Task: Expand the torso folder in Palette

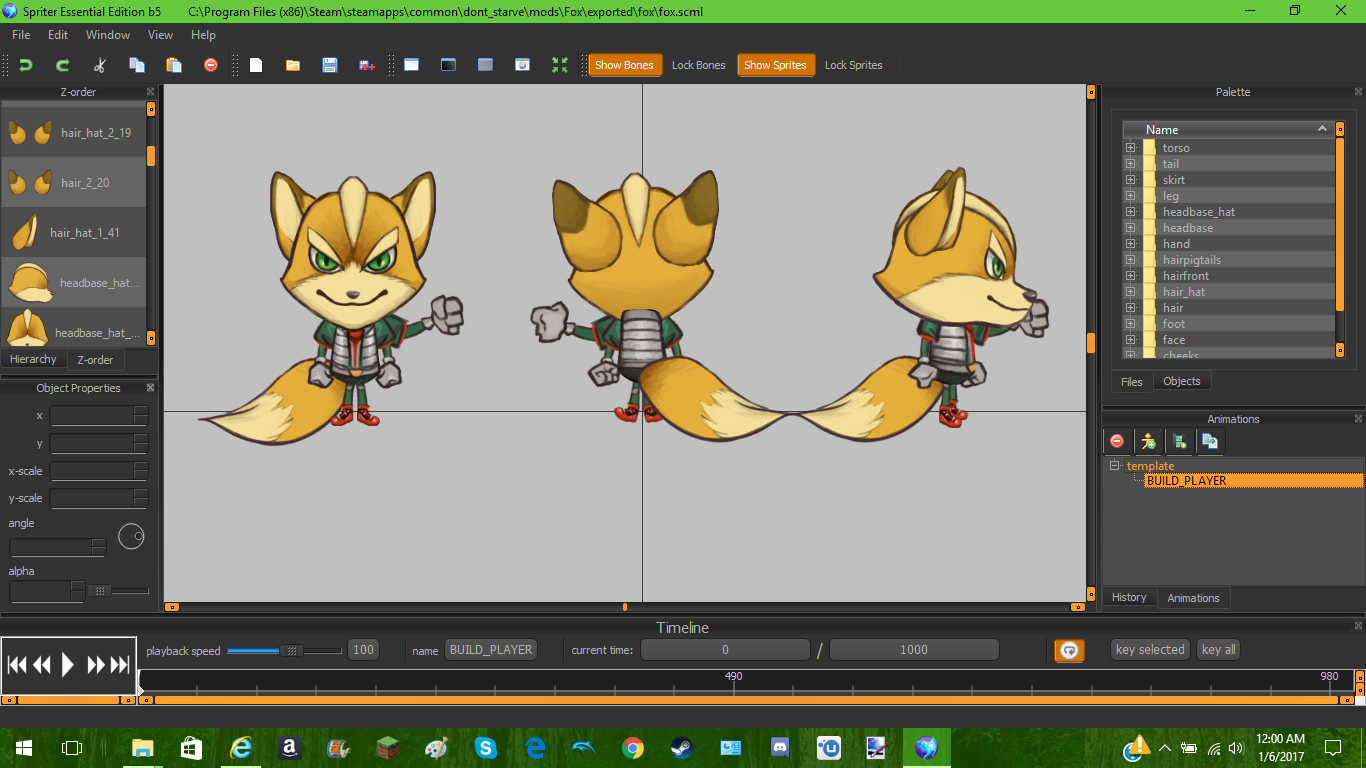Action: (x=1130, y=148)
